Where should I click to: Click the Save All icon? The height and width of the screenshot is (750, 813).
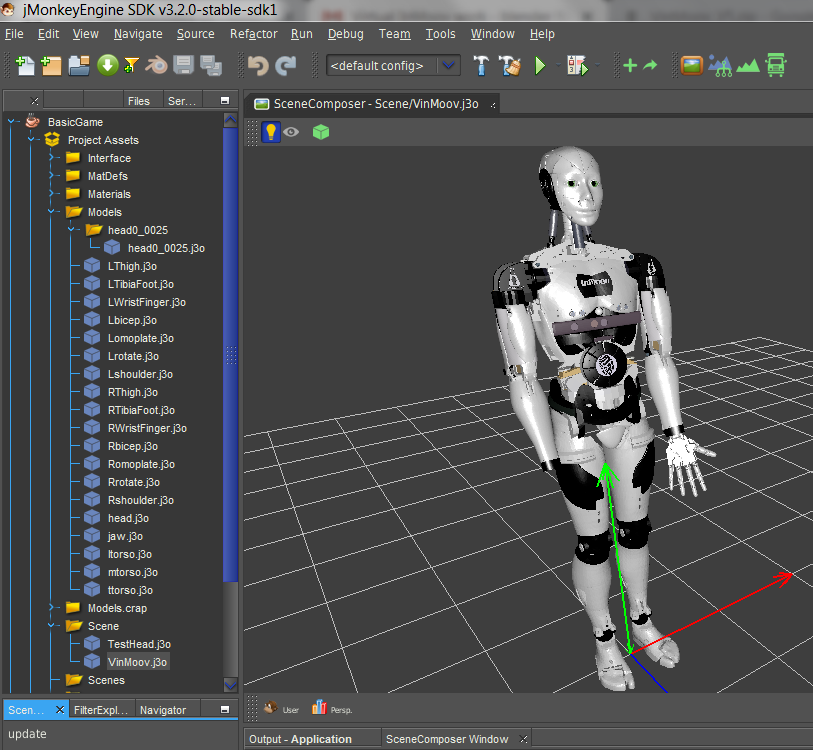coord(211,66)
